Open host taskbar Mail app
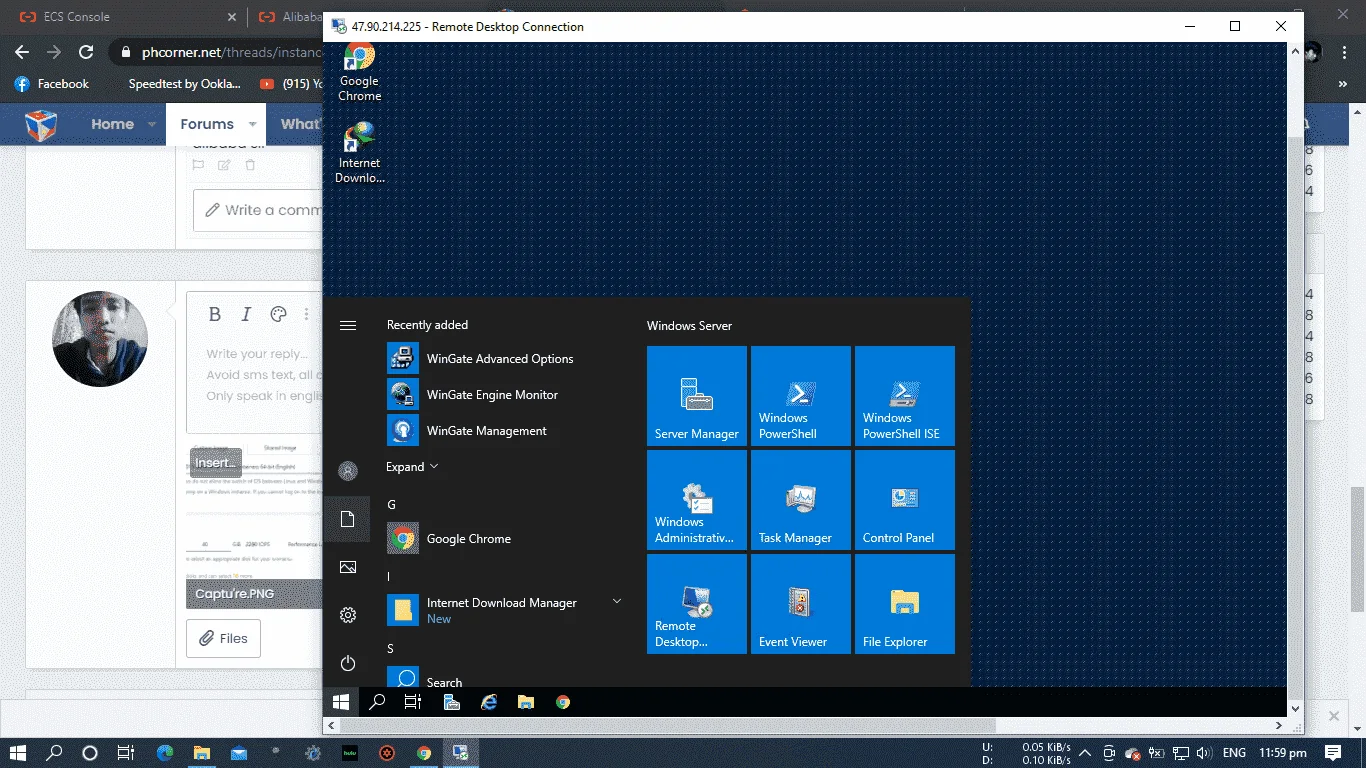The width and height of the screenshot is (1366, 768). tap(238, 753)
